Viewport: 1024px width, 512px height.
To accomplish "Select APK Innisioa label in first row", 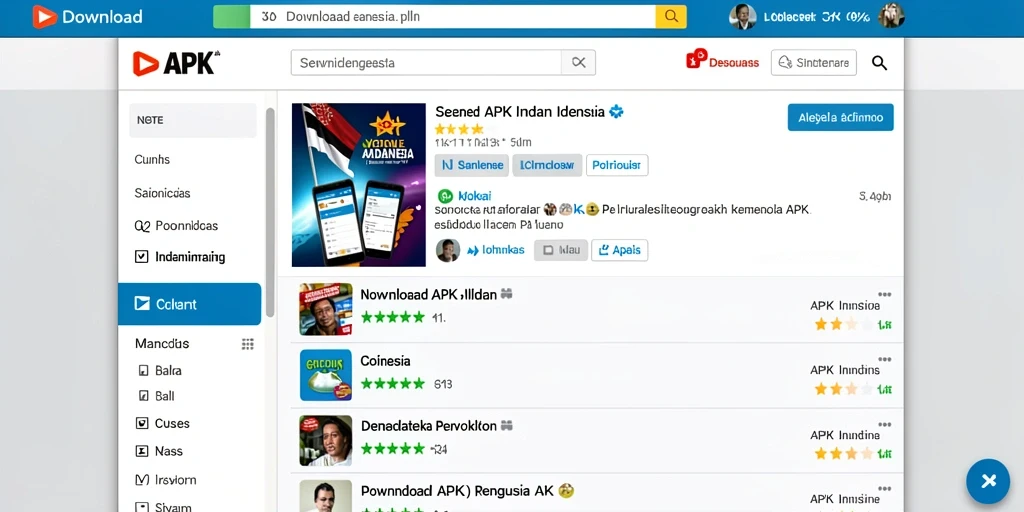I will [844, 306].
